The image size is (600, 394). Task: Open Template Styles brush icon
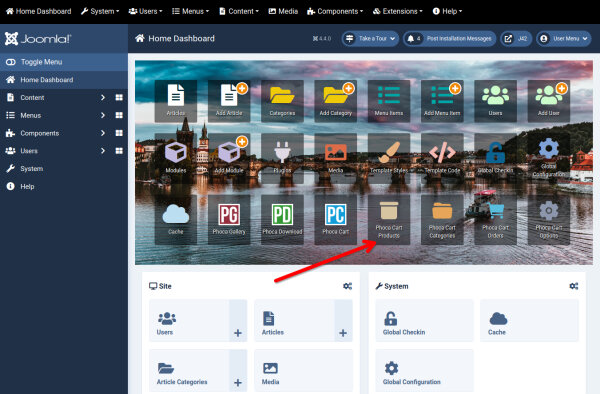click(389, 158)
